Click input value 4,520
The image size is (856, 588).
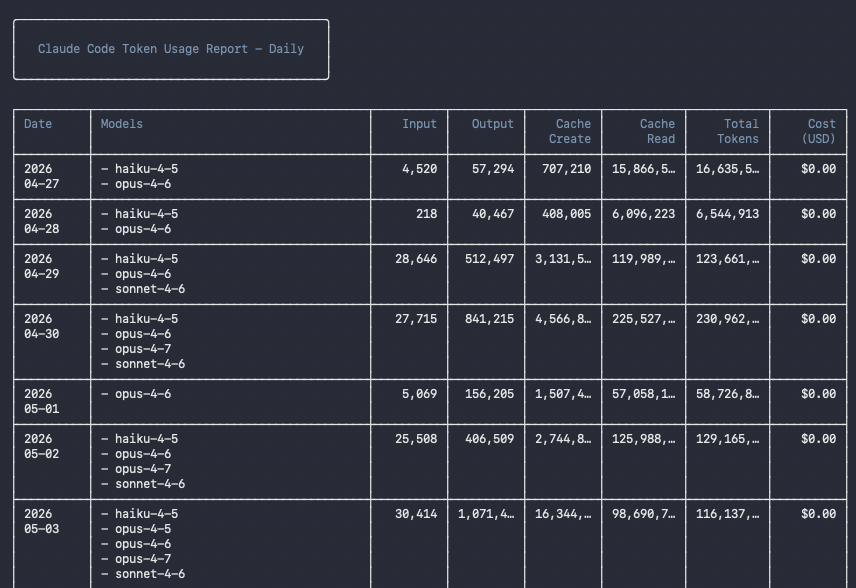(x=419, y=169)
